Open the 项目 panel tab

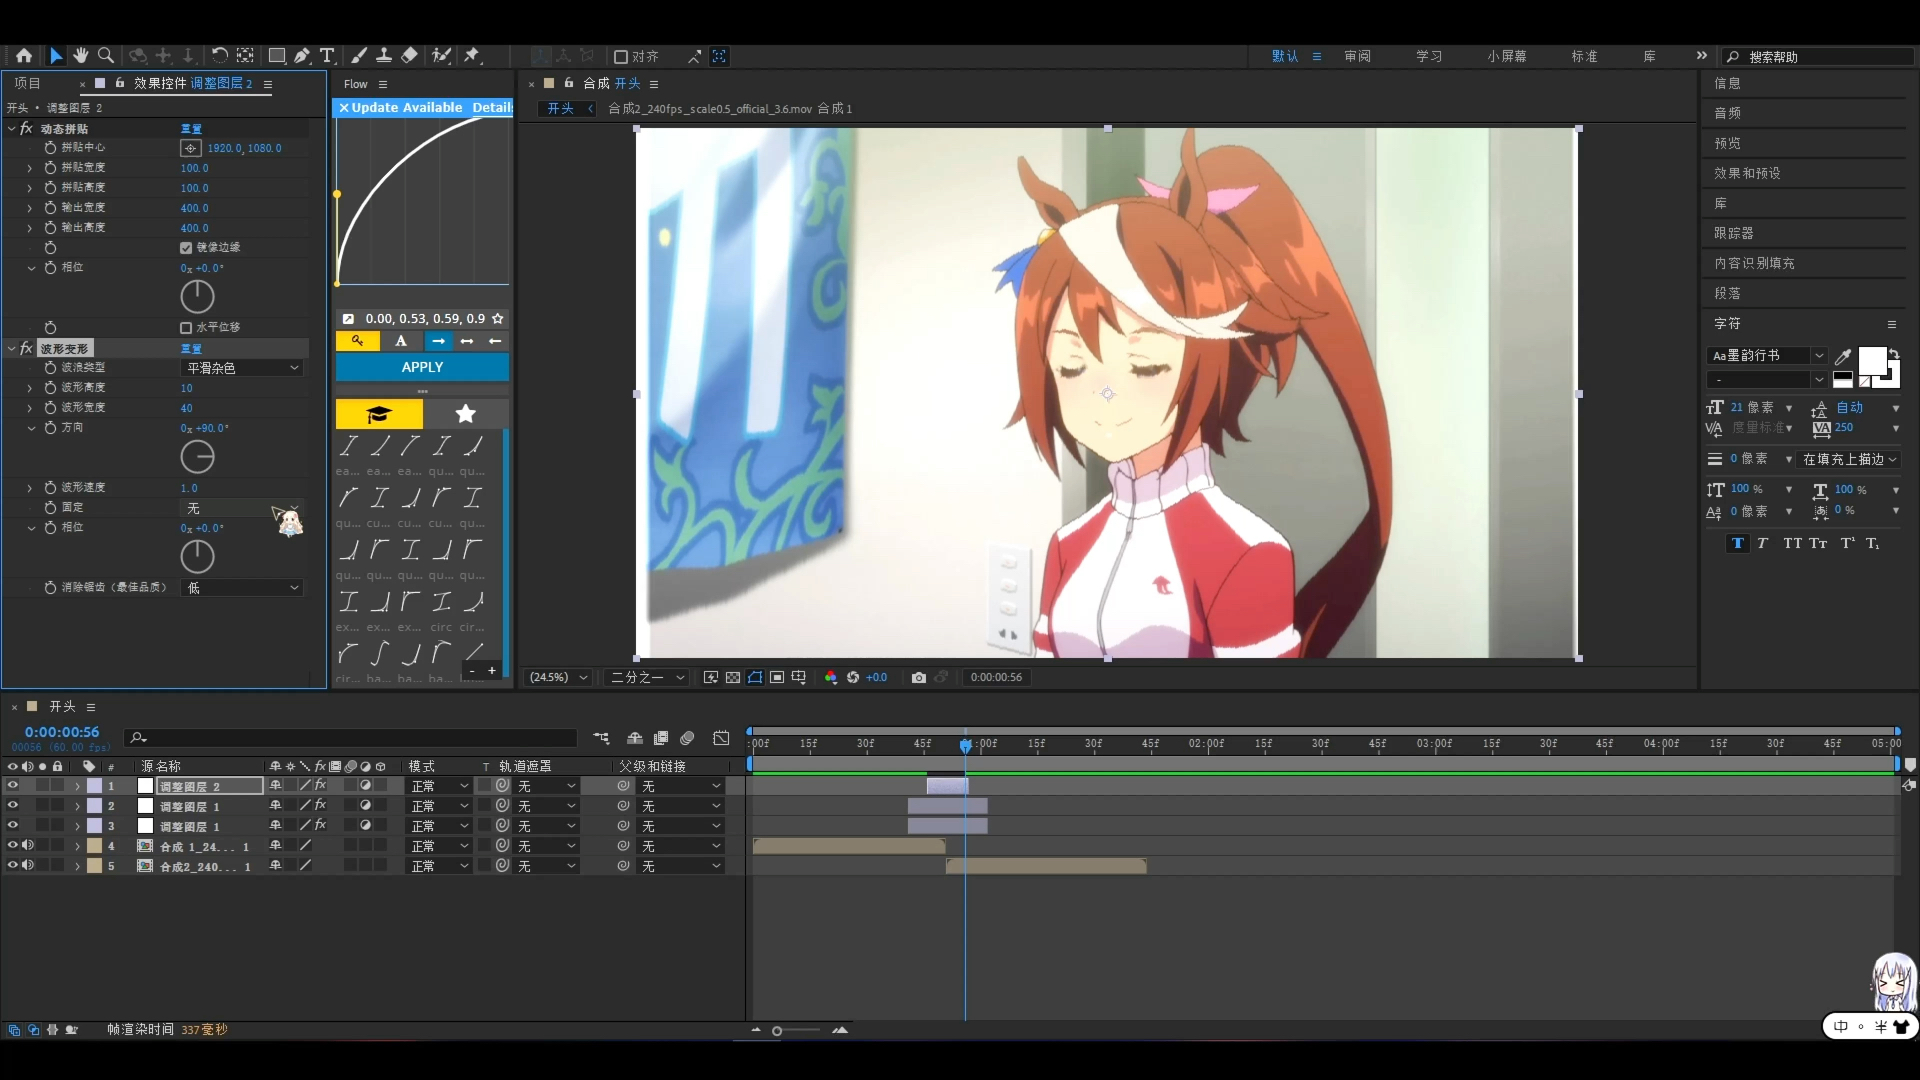(27, 83)
